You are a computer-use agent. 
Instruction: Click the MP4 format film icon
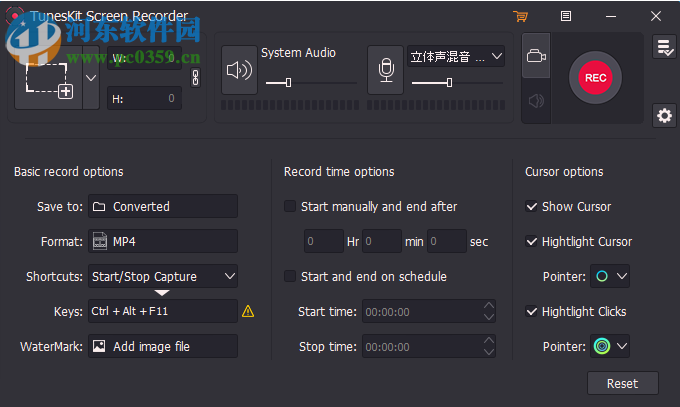pyautogui.click(x=100, y=241)
